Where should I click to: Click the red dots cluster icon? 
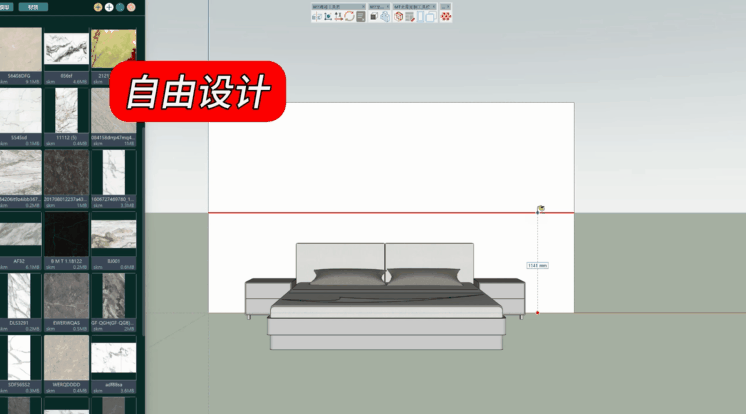pyautogui.click(x=446, y=16)
